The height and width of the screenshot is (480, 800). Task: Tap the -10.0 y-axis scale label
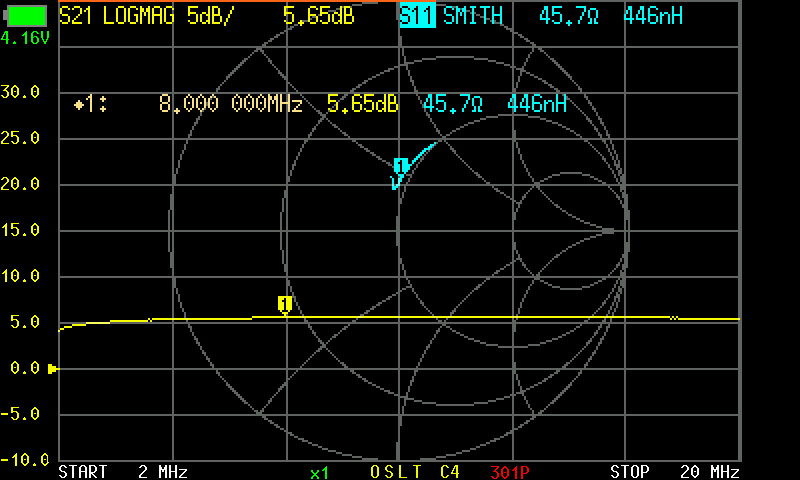pyautogui.click(x=25, y=460)
